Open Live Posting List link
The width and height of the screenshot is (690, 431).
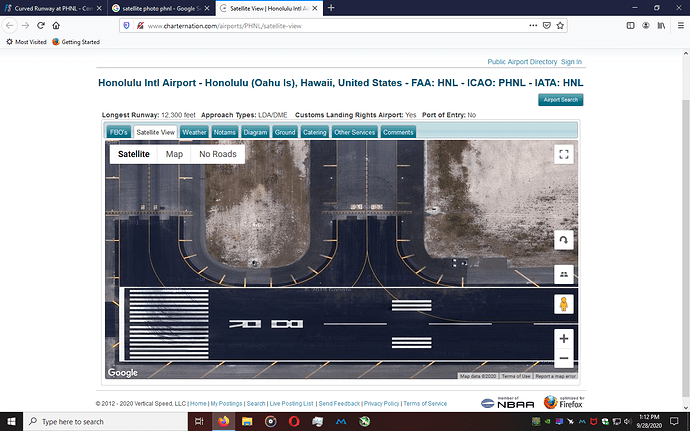tap(291, 404)
